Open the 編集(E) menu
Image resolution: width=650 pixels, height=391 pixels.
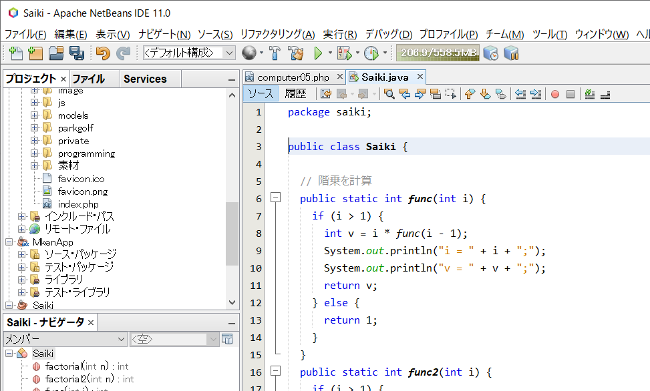(71, 34)
